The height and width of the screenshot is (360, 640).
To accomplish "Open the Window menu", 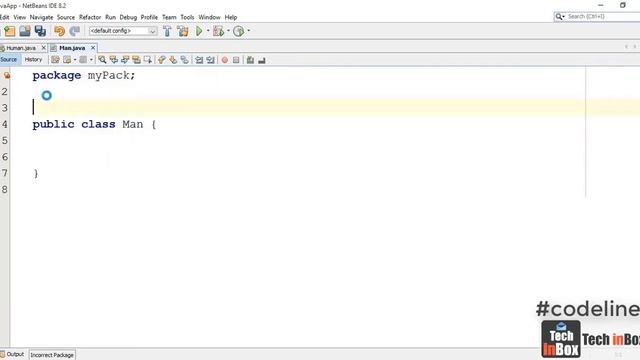I will pos(209,17).
